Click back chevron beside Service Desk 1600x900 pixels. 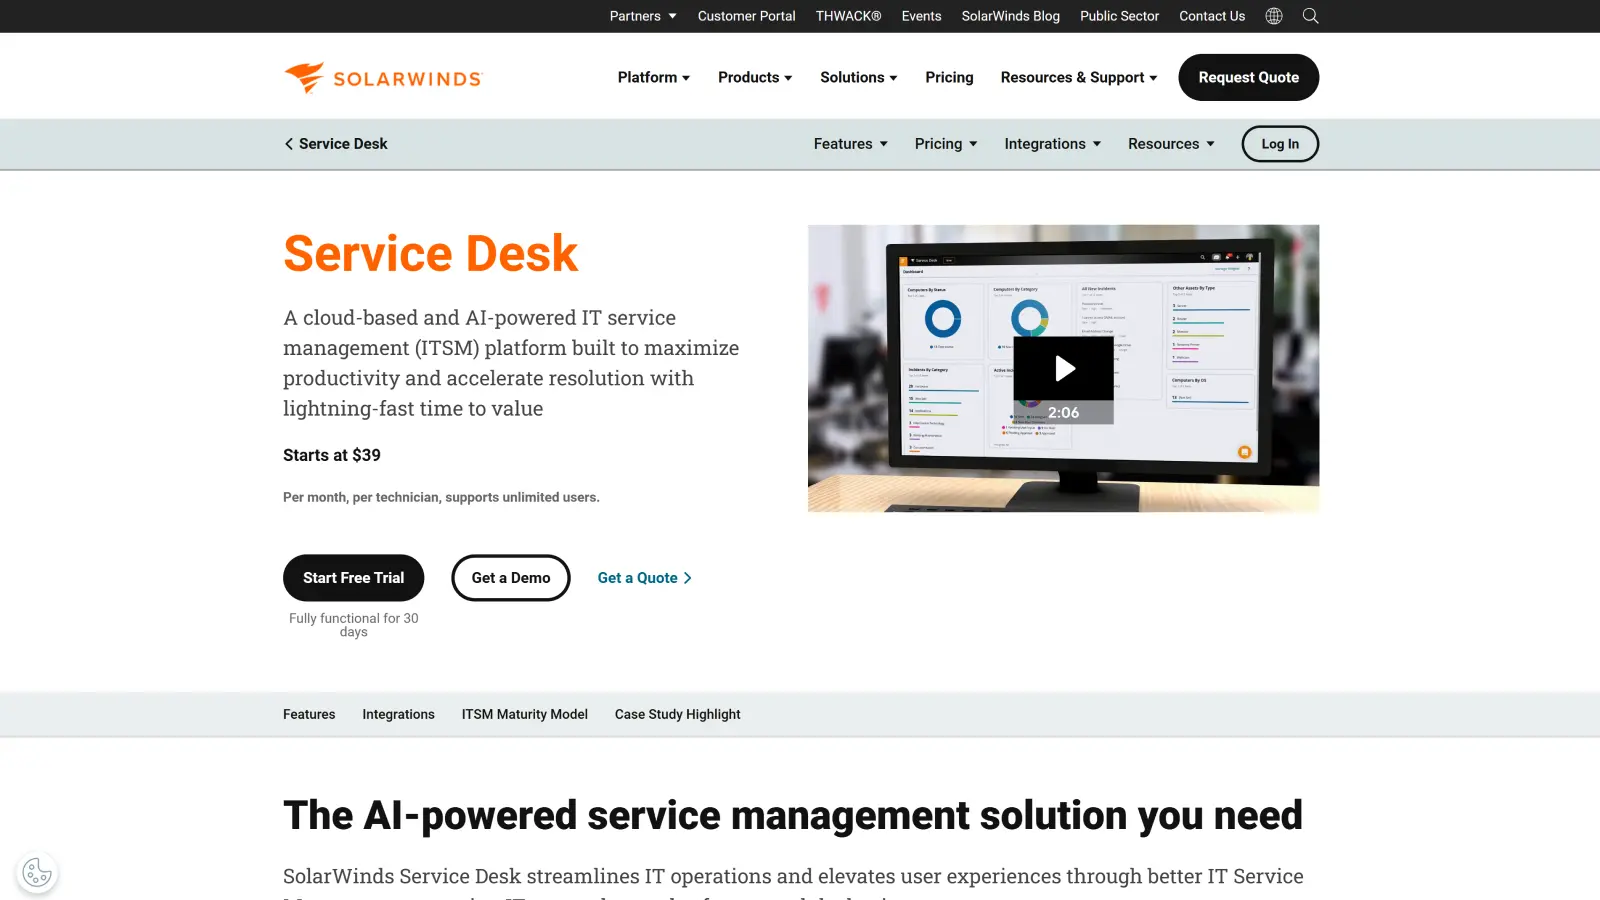click(289, 144)
